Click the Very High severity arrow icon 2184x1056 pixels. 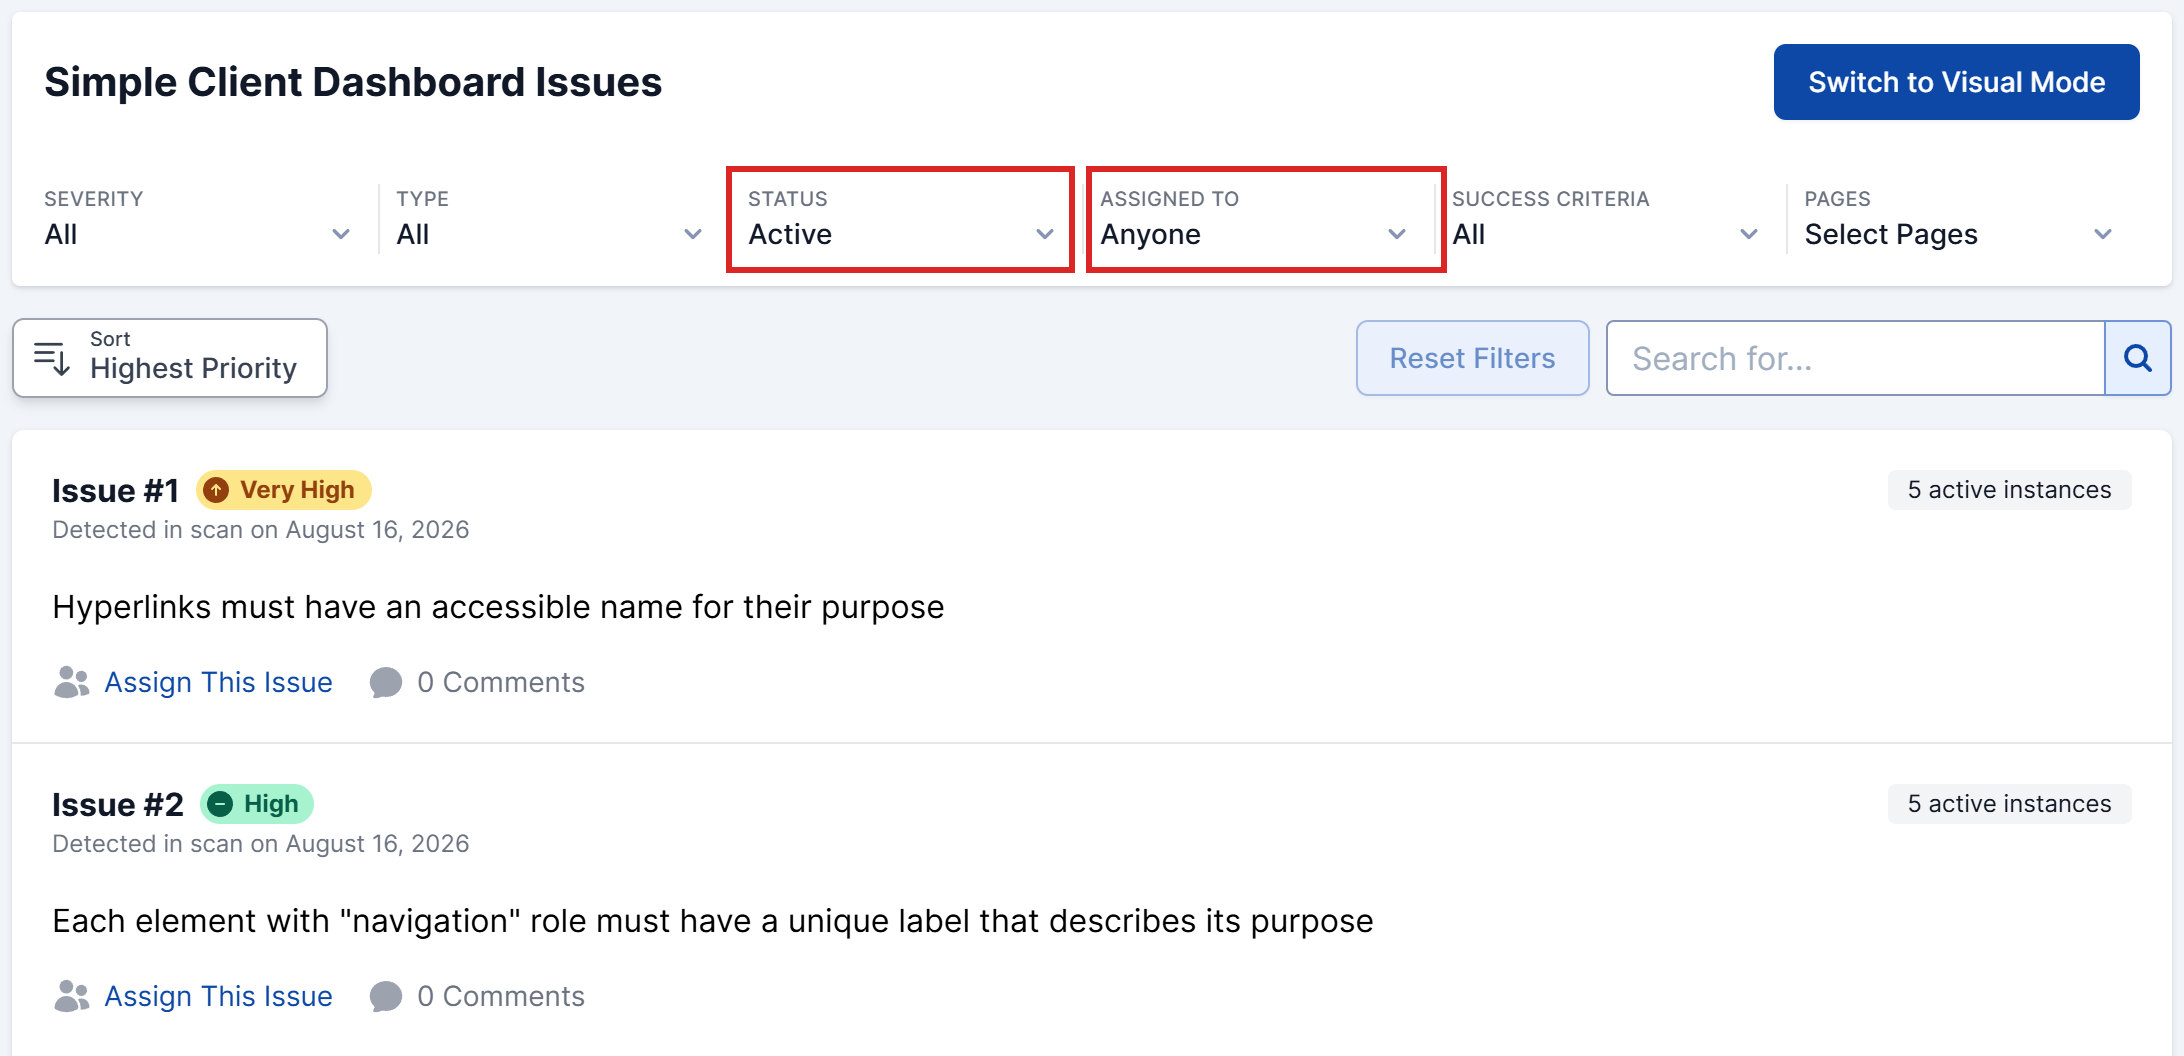(x=216, y=490)
